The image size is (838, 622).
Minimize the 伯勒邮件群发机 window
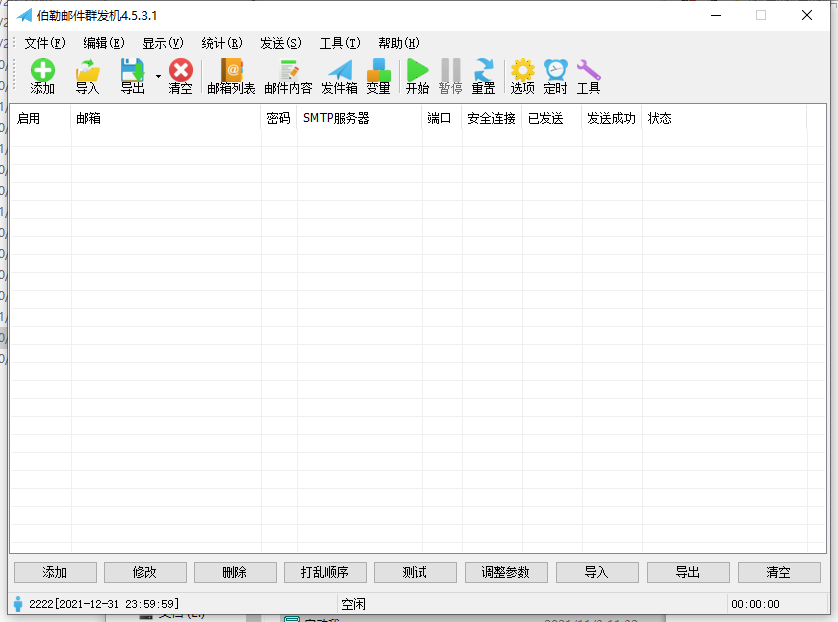point(716,15)
